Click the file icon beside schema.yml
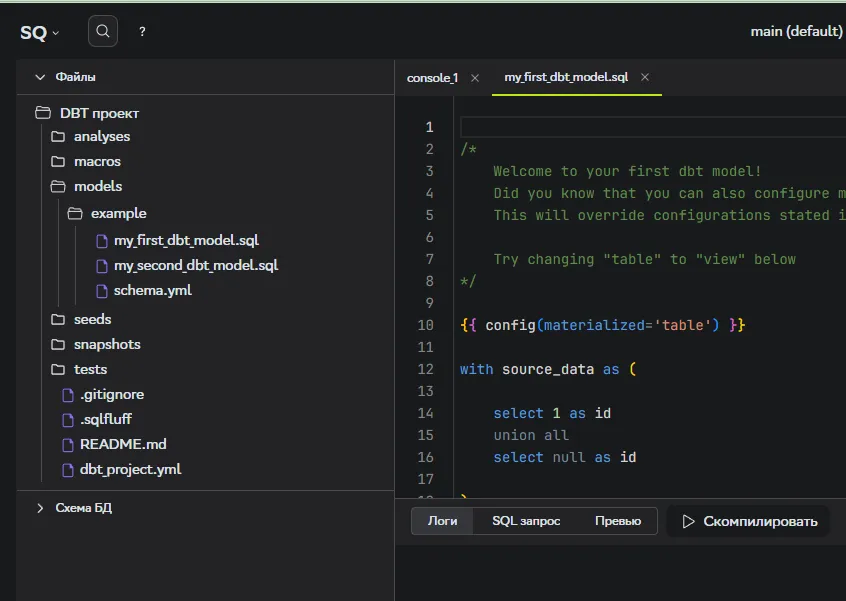This screenshot has width=846, height=601. pos(101,291)
